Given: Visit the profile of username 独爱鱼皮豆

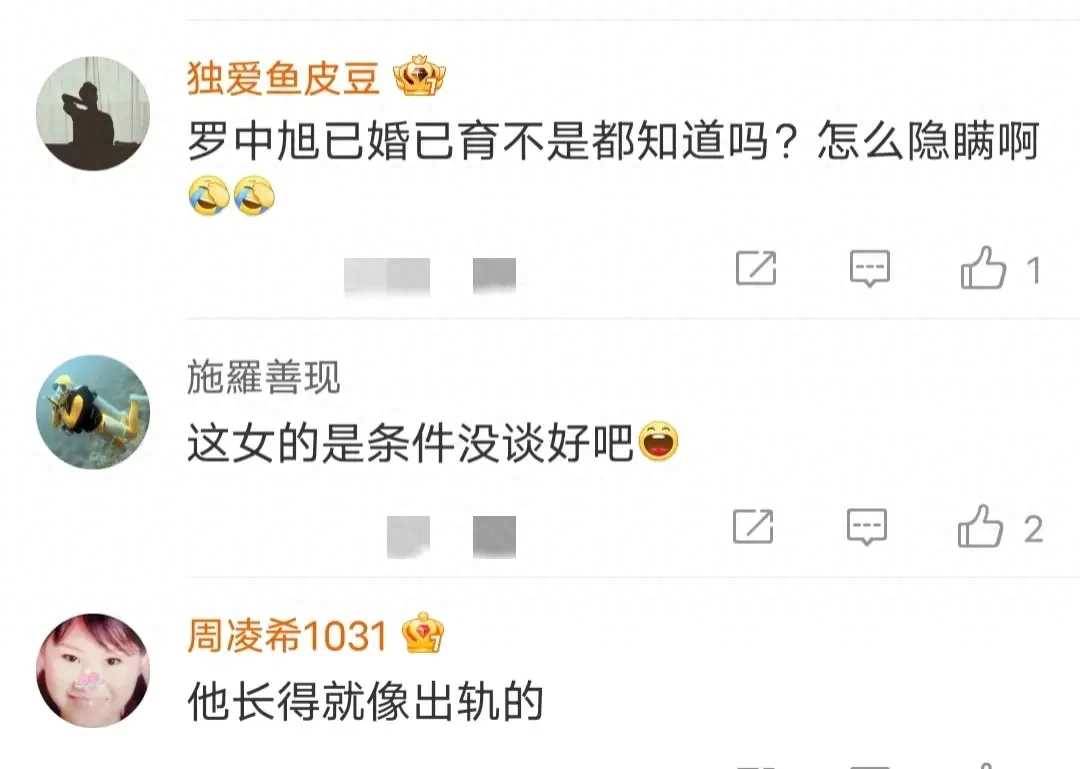Looking at the screenshot, I should pyautogui.click(x=283, y=78).
